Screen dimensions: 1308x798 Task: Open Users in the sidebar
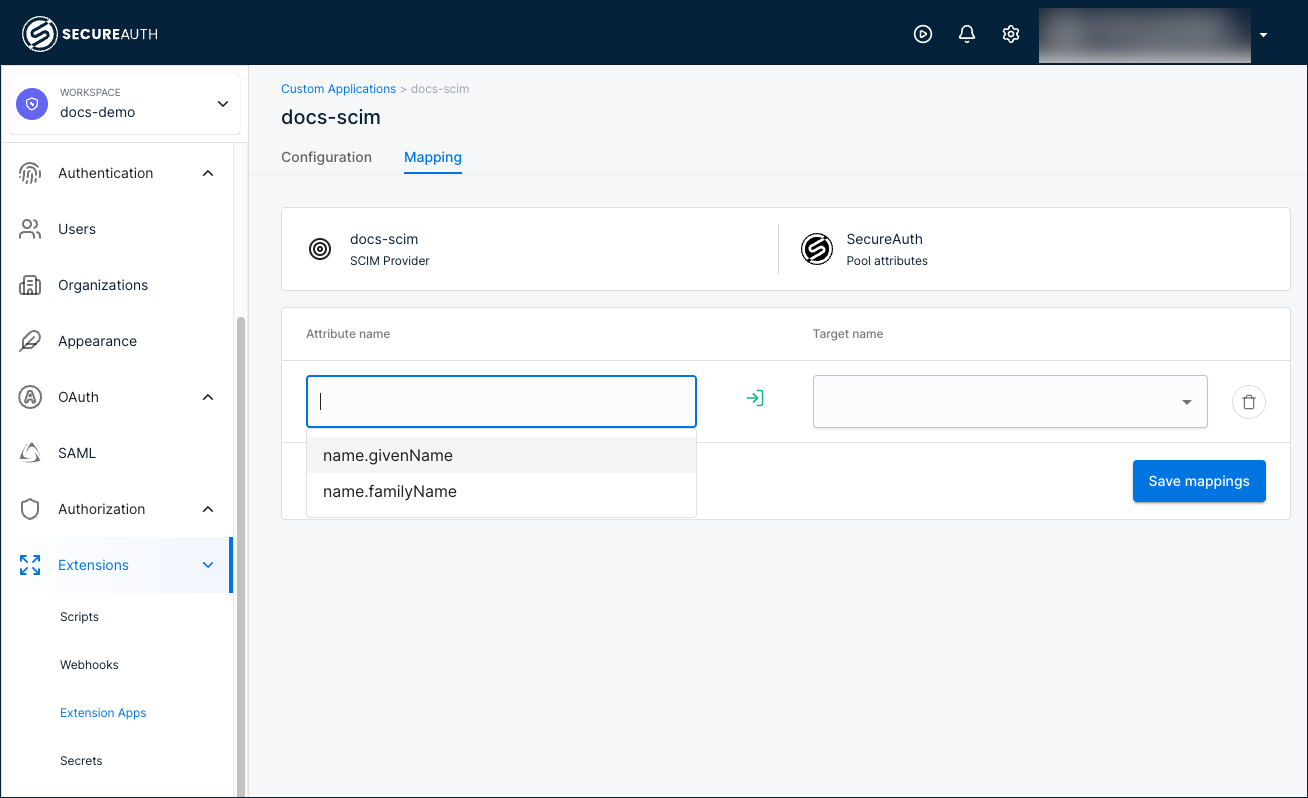77,229
